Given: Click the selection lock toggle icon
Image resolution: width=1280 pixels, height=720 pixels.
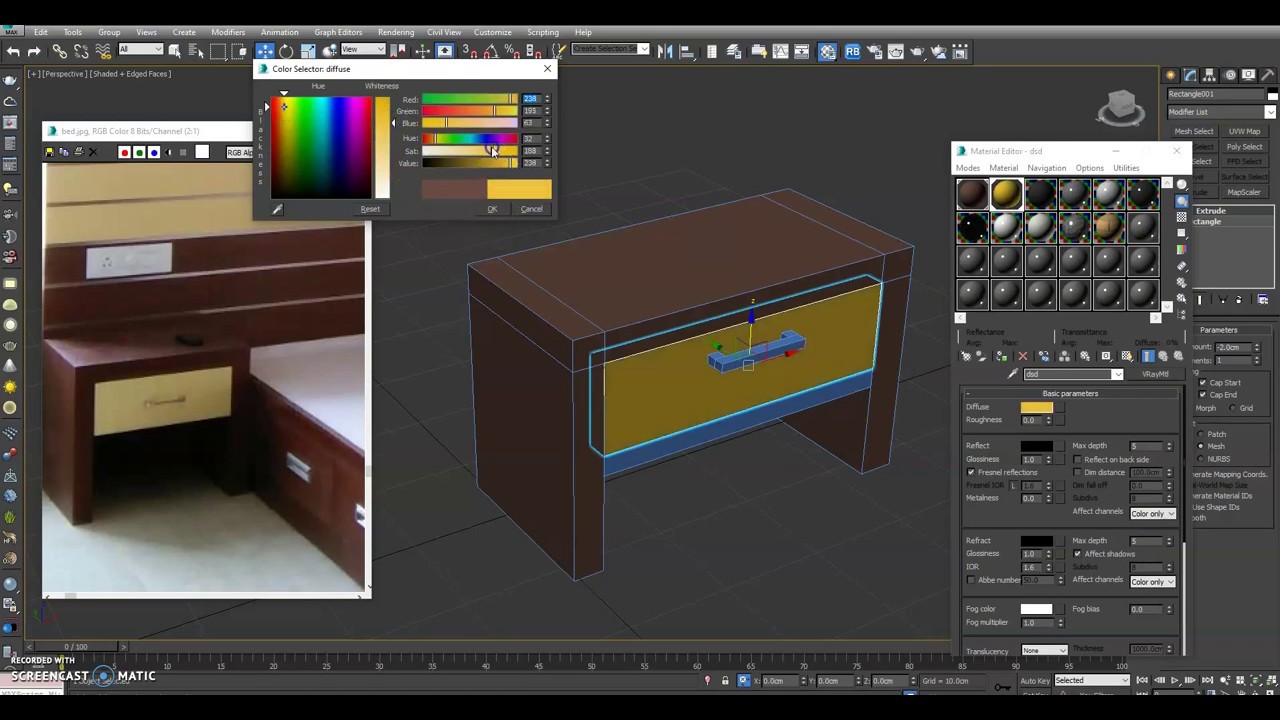Looking at the screenshot, I should 725,680.
